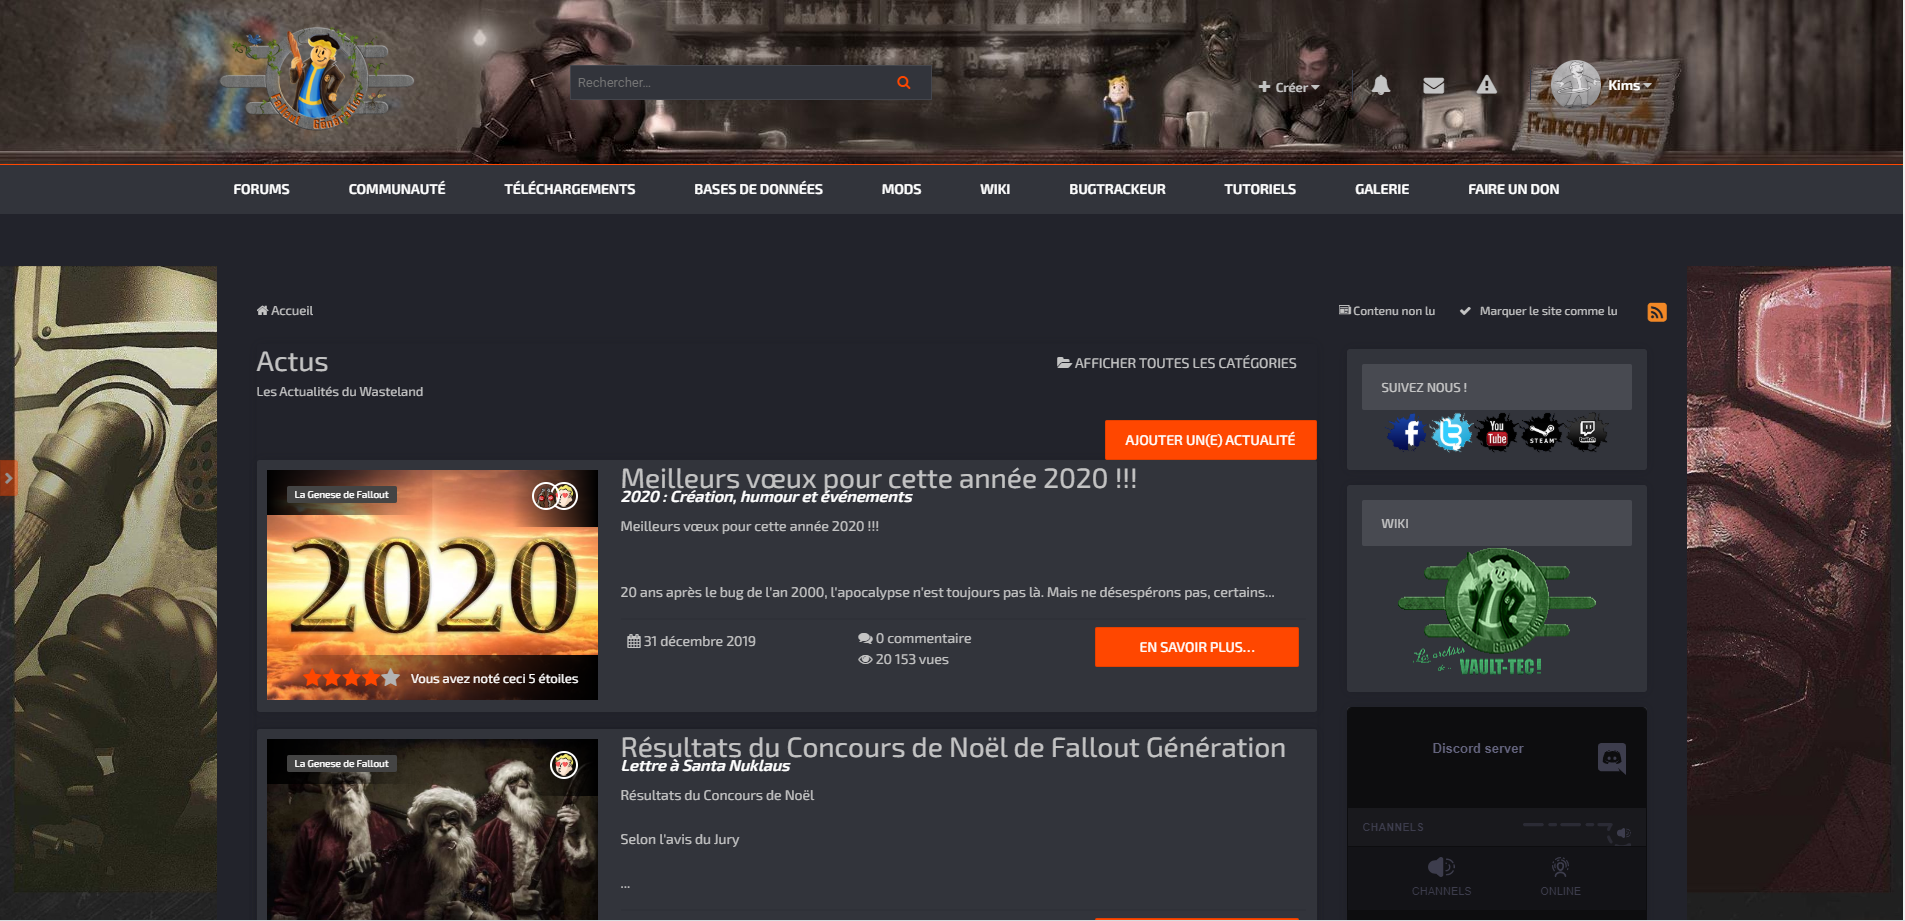Click the fifth star of the 2020 rating
The width and height of the screenshot is (1905, 921).
point(391,678)
